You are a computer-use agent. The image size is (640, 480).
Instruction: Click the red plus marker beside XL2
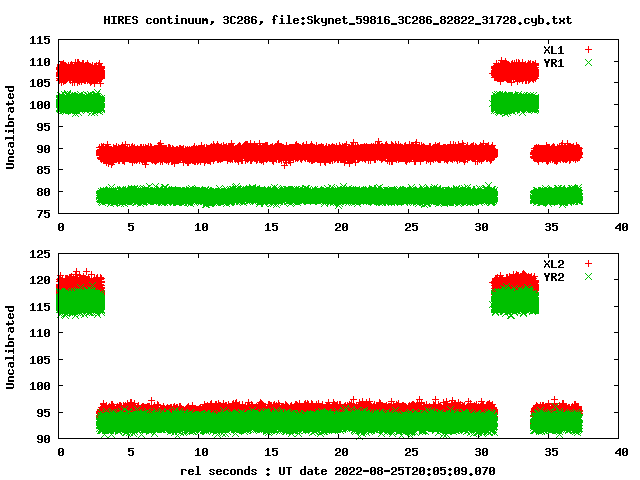[x=588, y=264]
